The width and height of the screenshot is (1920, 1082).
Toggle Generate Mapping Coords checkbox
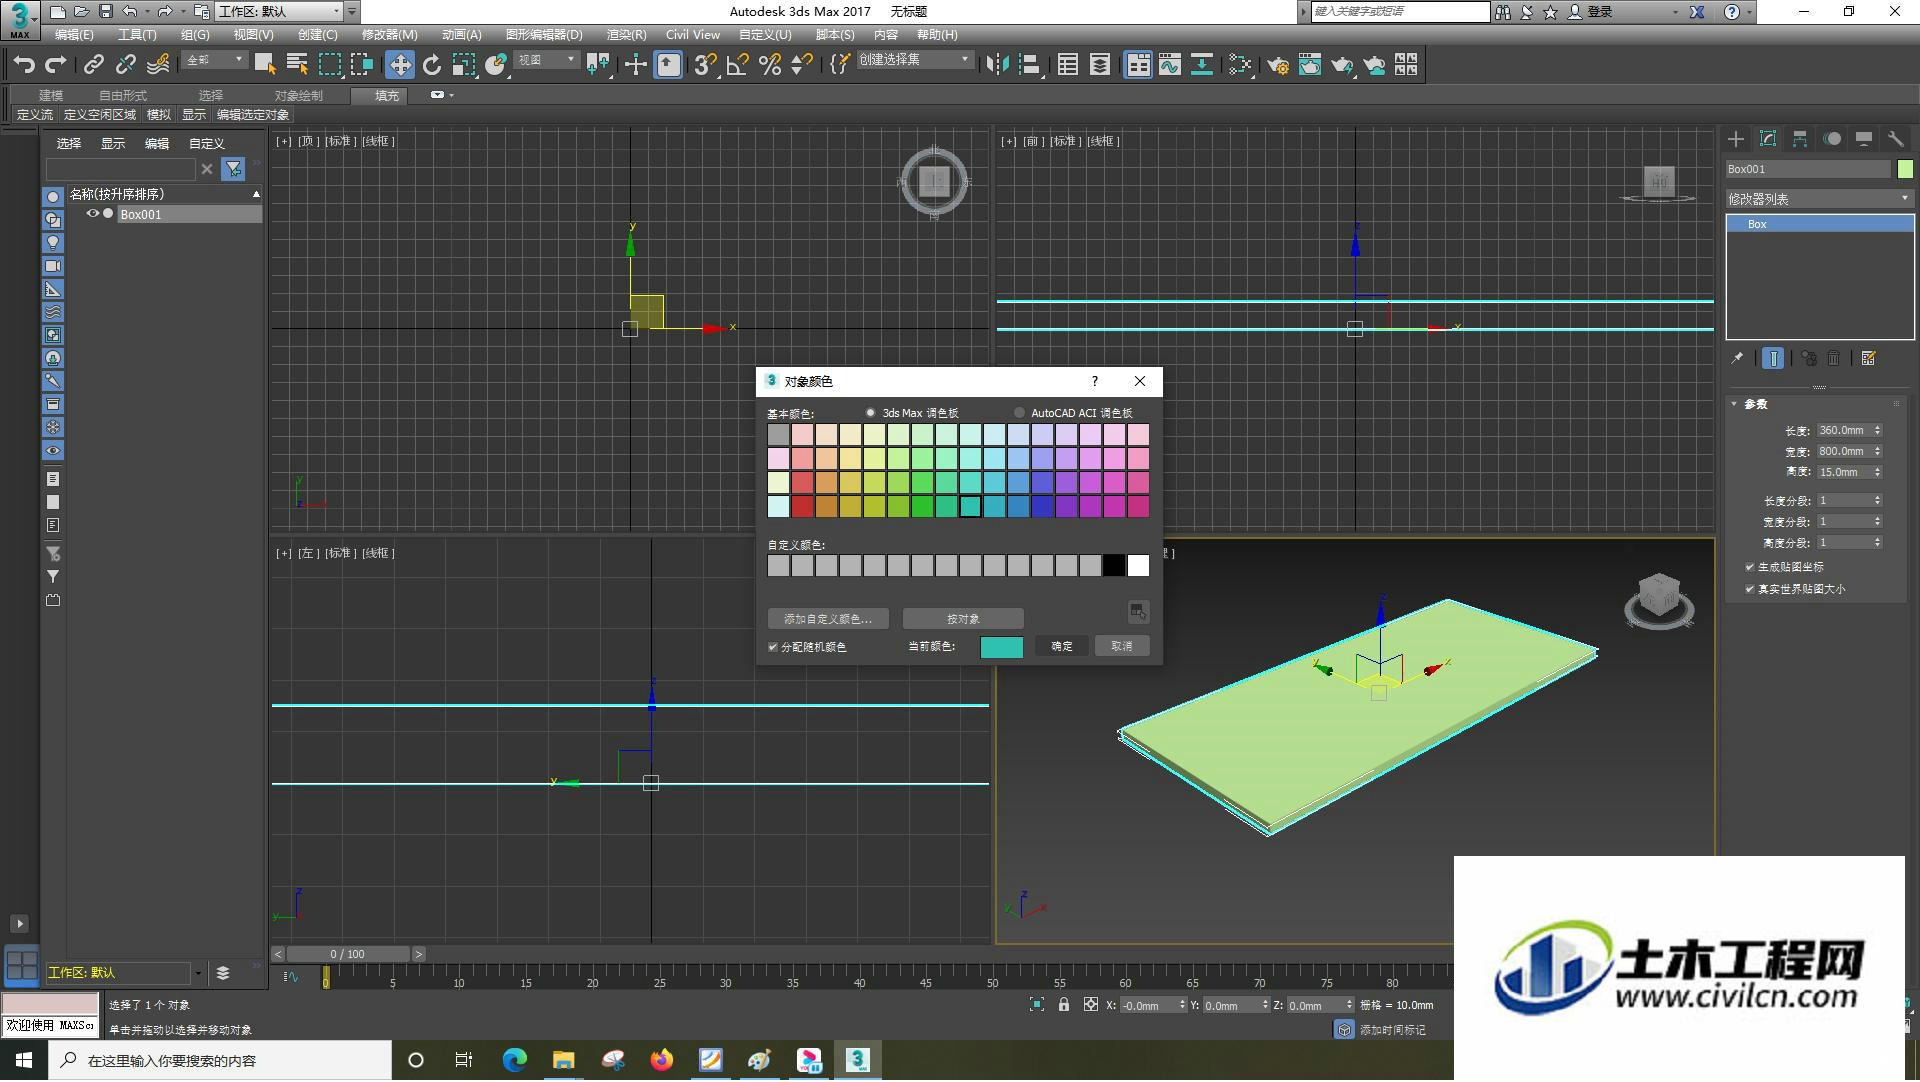[1750, 567]
